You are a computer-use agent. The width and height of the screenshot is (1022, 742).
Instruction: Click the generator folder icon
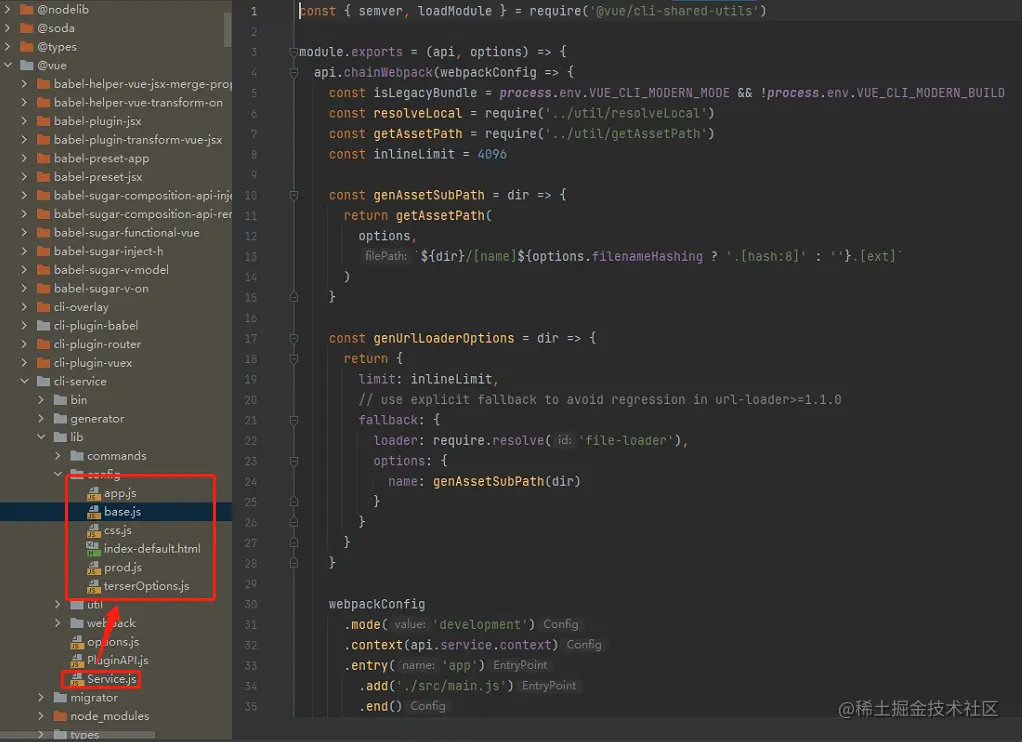(x=60, y=419)
